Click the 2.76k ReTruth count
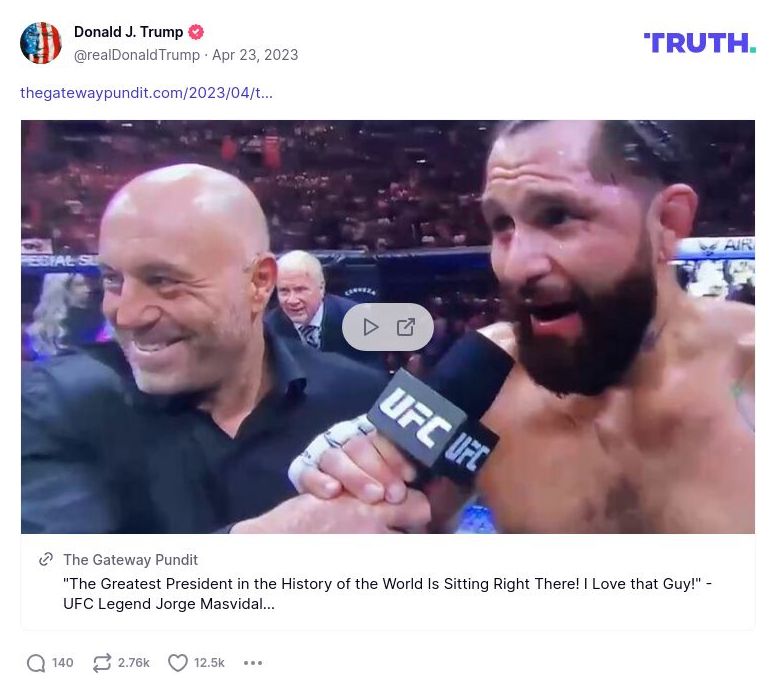This screenshot has height=694, width=777. click(134, 663)
